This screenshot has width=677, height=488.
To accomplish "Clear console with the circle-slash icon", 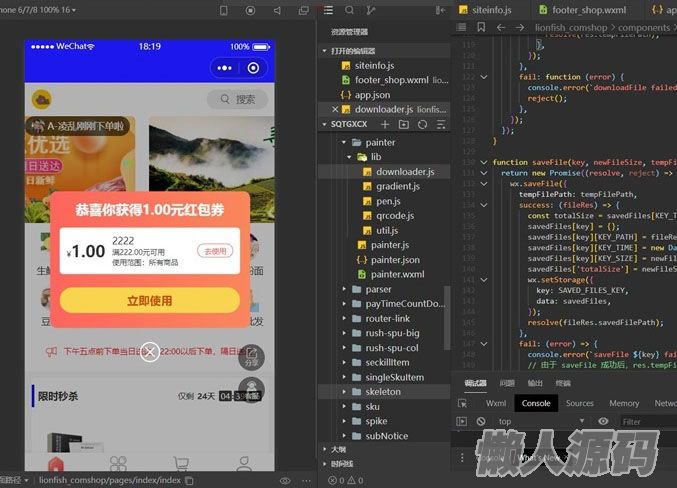I will (481, 421).
